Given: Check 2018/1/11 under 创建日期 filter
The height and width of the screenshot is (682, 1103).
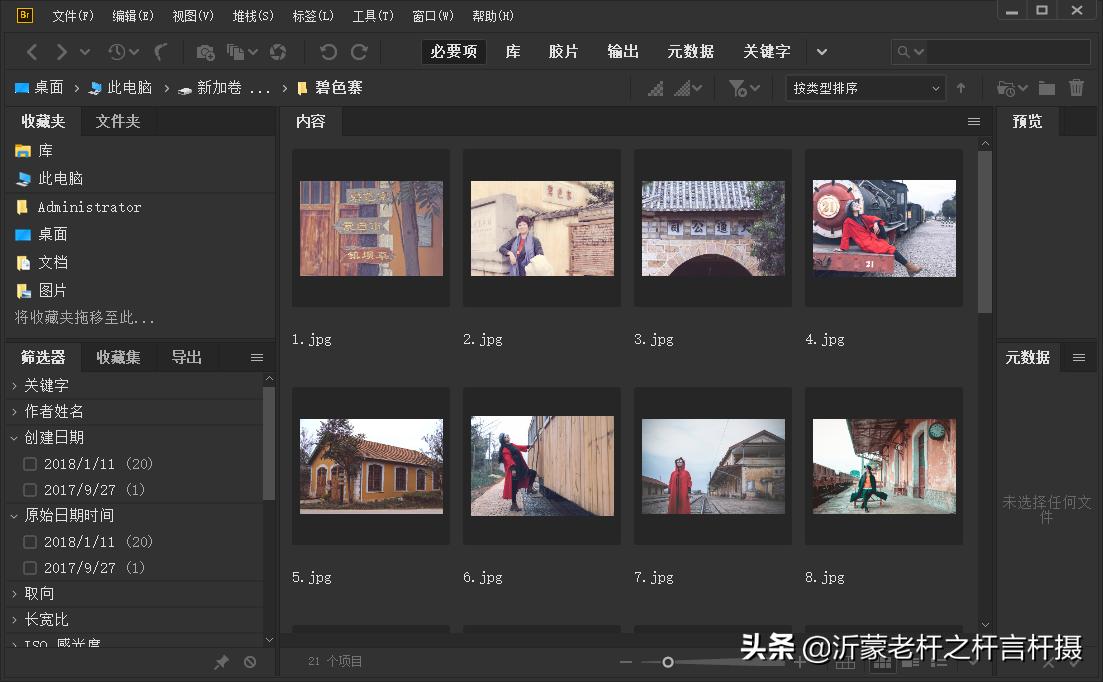Looking at the screenshot, I should click(30, 464).
